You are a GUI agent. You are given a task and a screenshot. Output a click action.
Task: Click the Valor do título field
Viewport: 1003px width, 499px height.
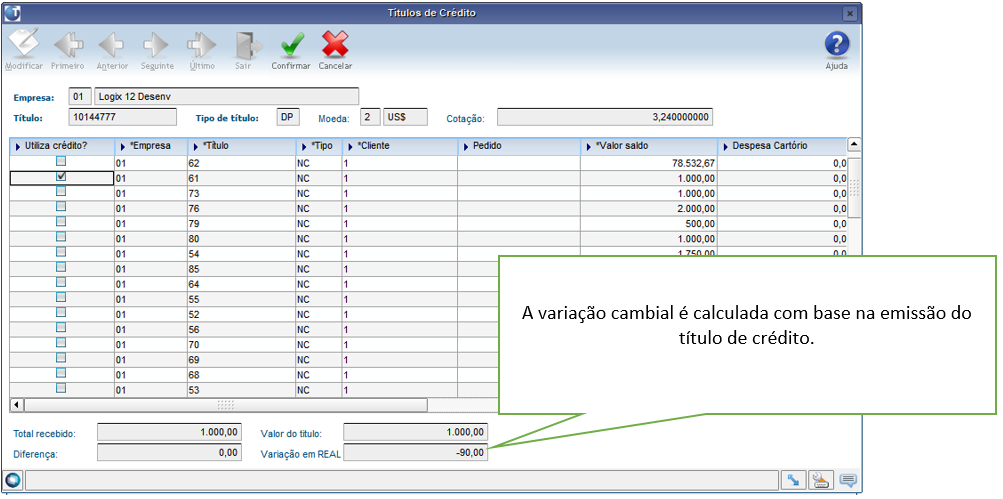point(415,432)
